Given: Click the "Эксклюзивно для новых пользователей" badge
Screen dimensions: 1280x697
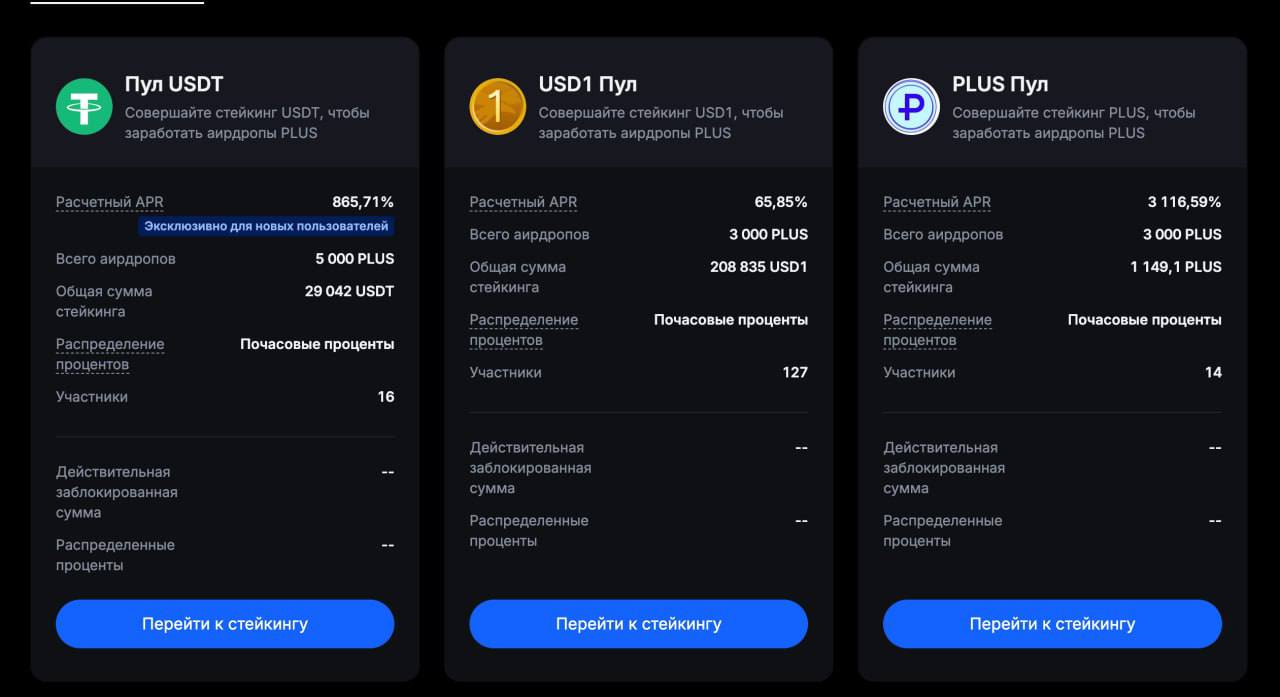Looking at the screenshot, I should tap(266, 227).
